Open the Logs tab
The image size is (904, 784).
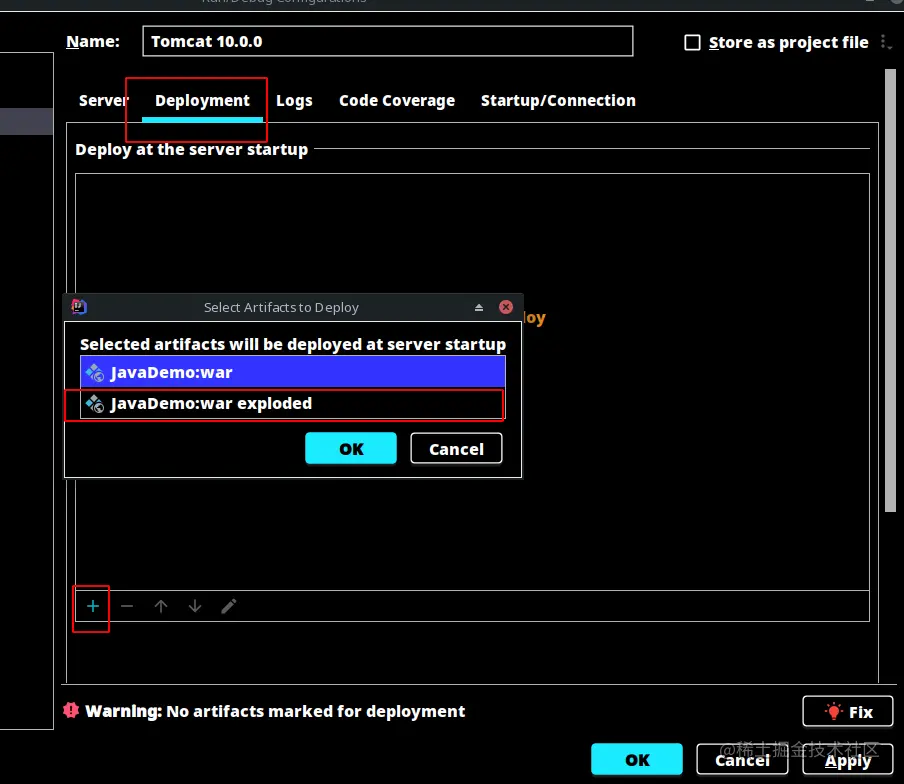point(294,100)
